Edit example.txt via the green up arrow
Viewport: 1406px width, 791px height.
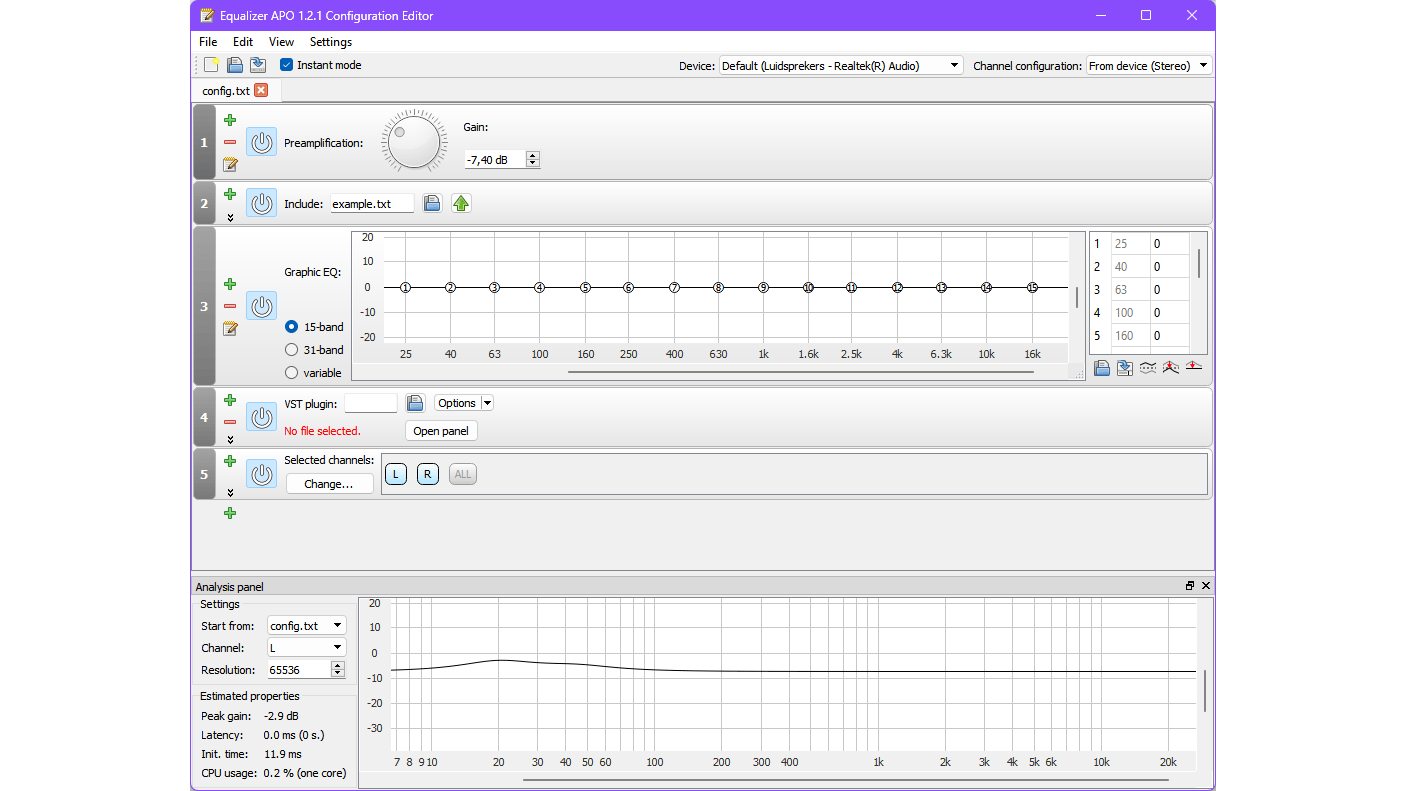click(x=460, y=202)
